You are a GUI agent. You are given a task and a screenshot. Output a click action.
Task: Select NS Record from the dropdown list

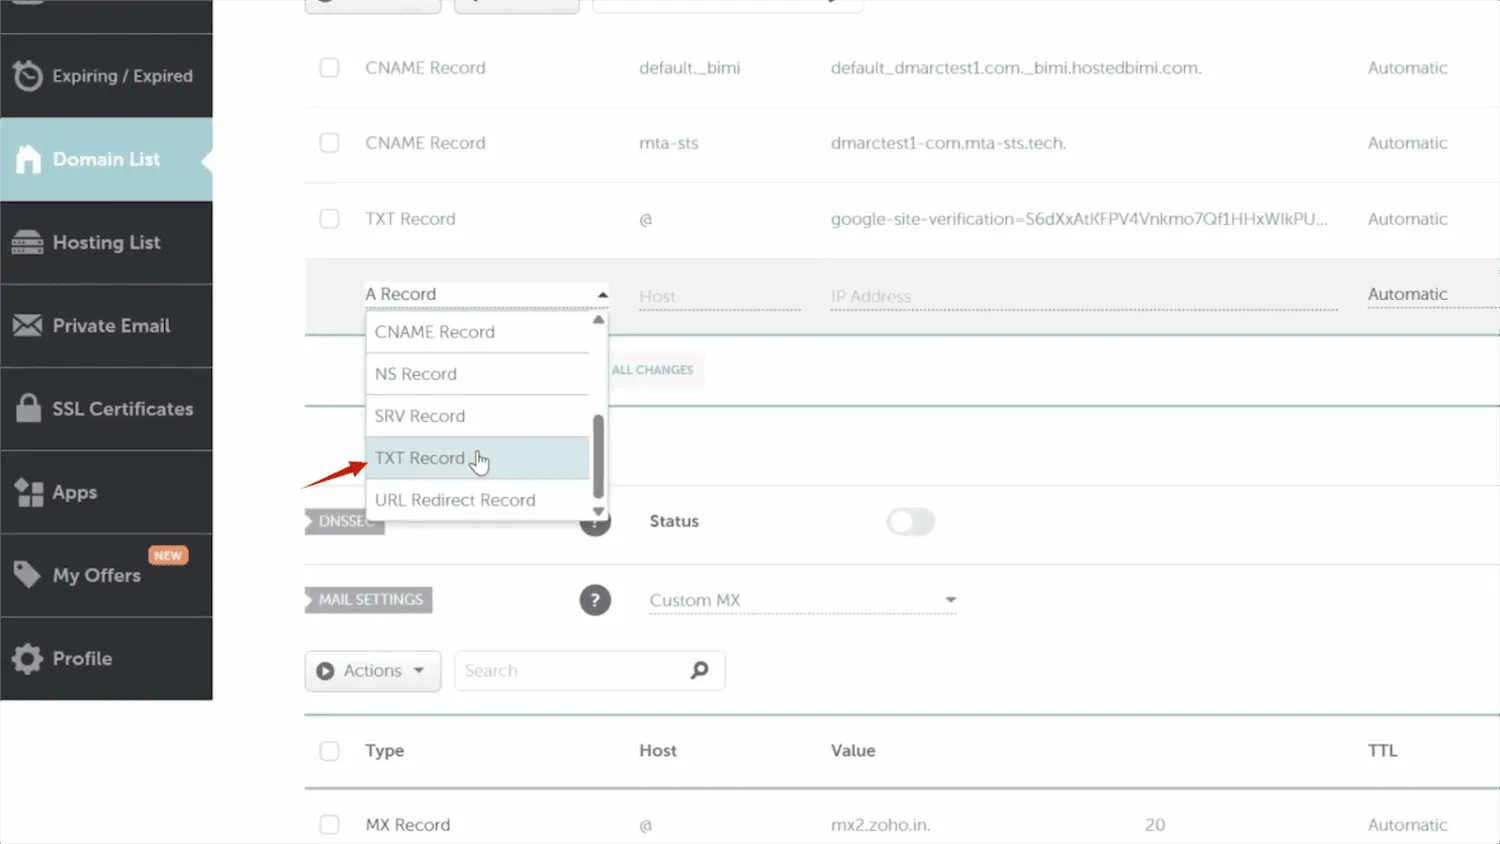pyautogui.click(x=478, y=374)
